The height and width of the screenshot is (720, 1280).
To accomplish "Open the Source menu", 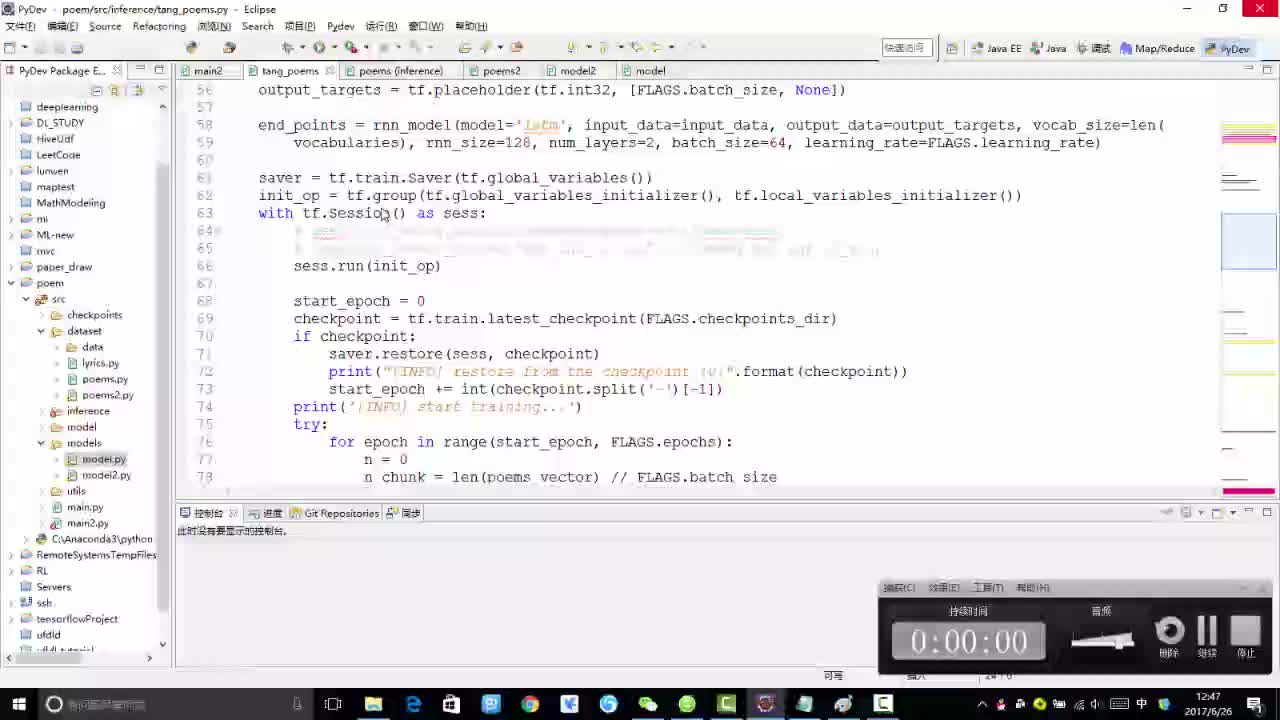I will coord(105,26).
